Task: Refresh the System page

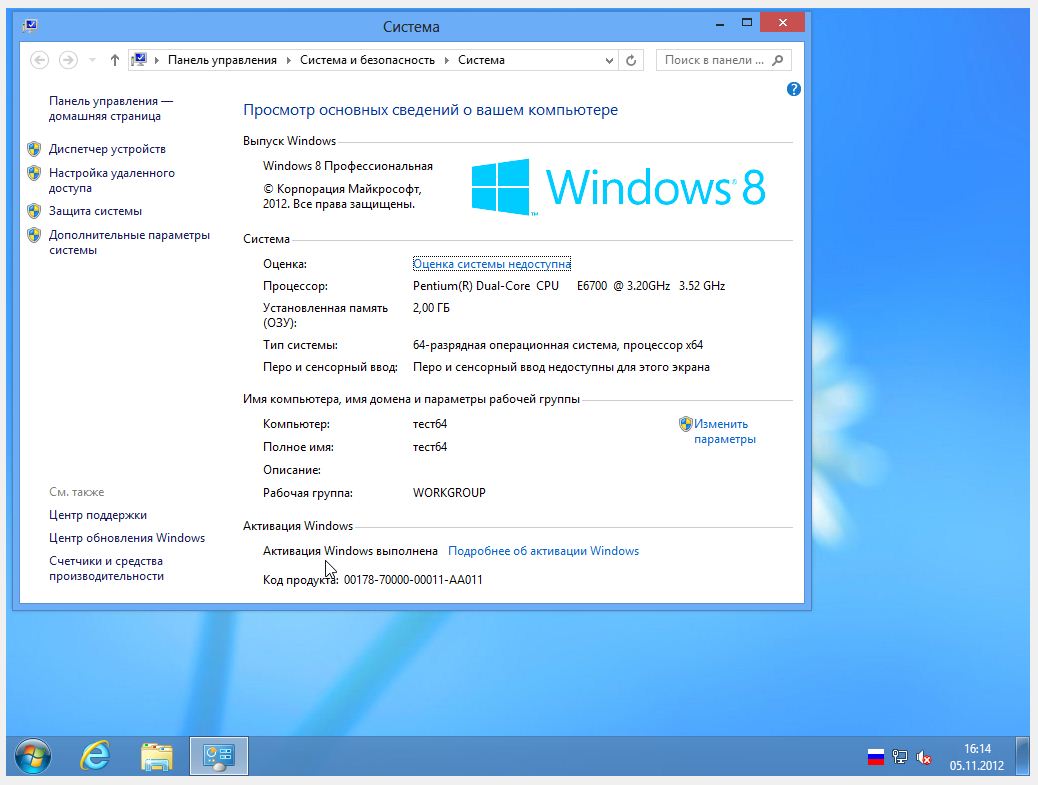Action: [x=631, y=60]
